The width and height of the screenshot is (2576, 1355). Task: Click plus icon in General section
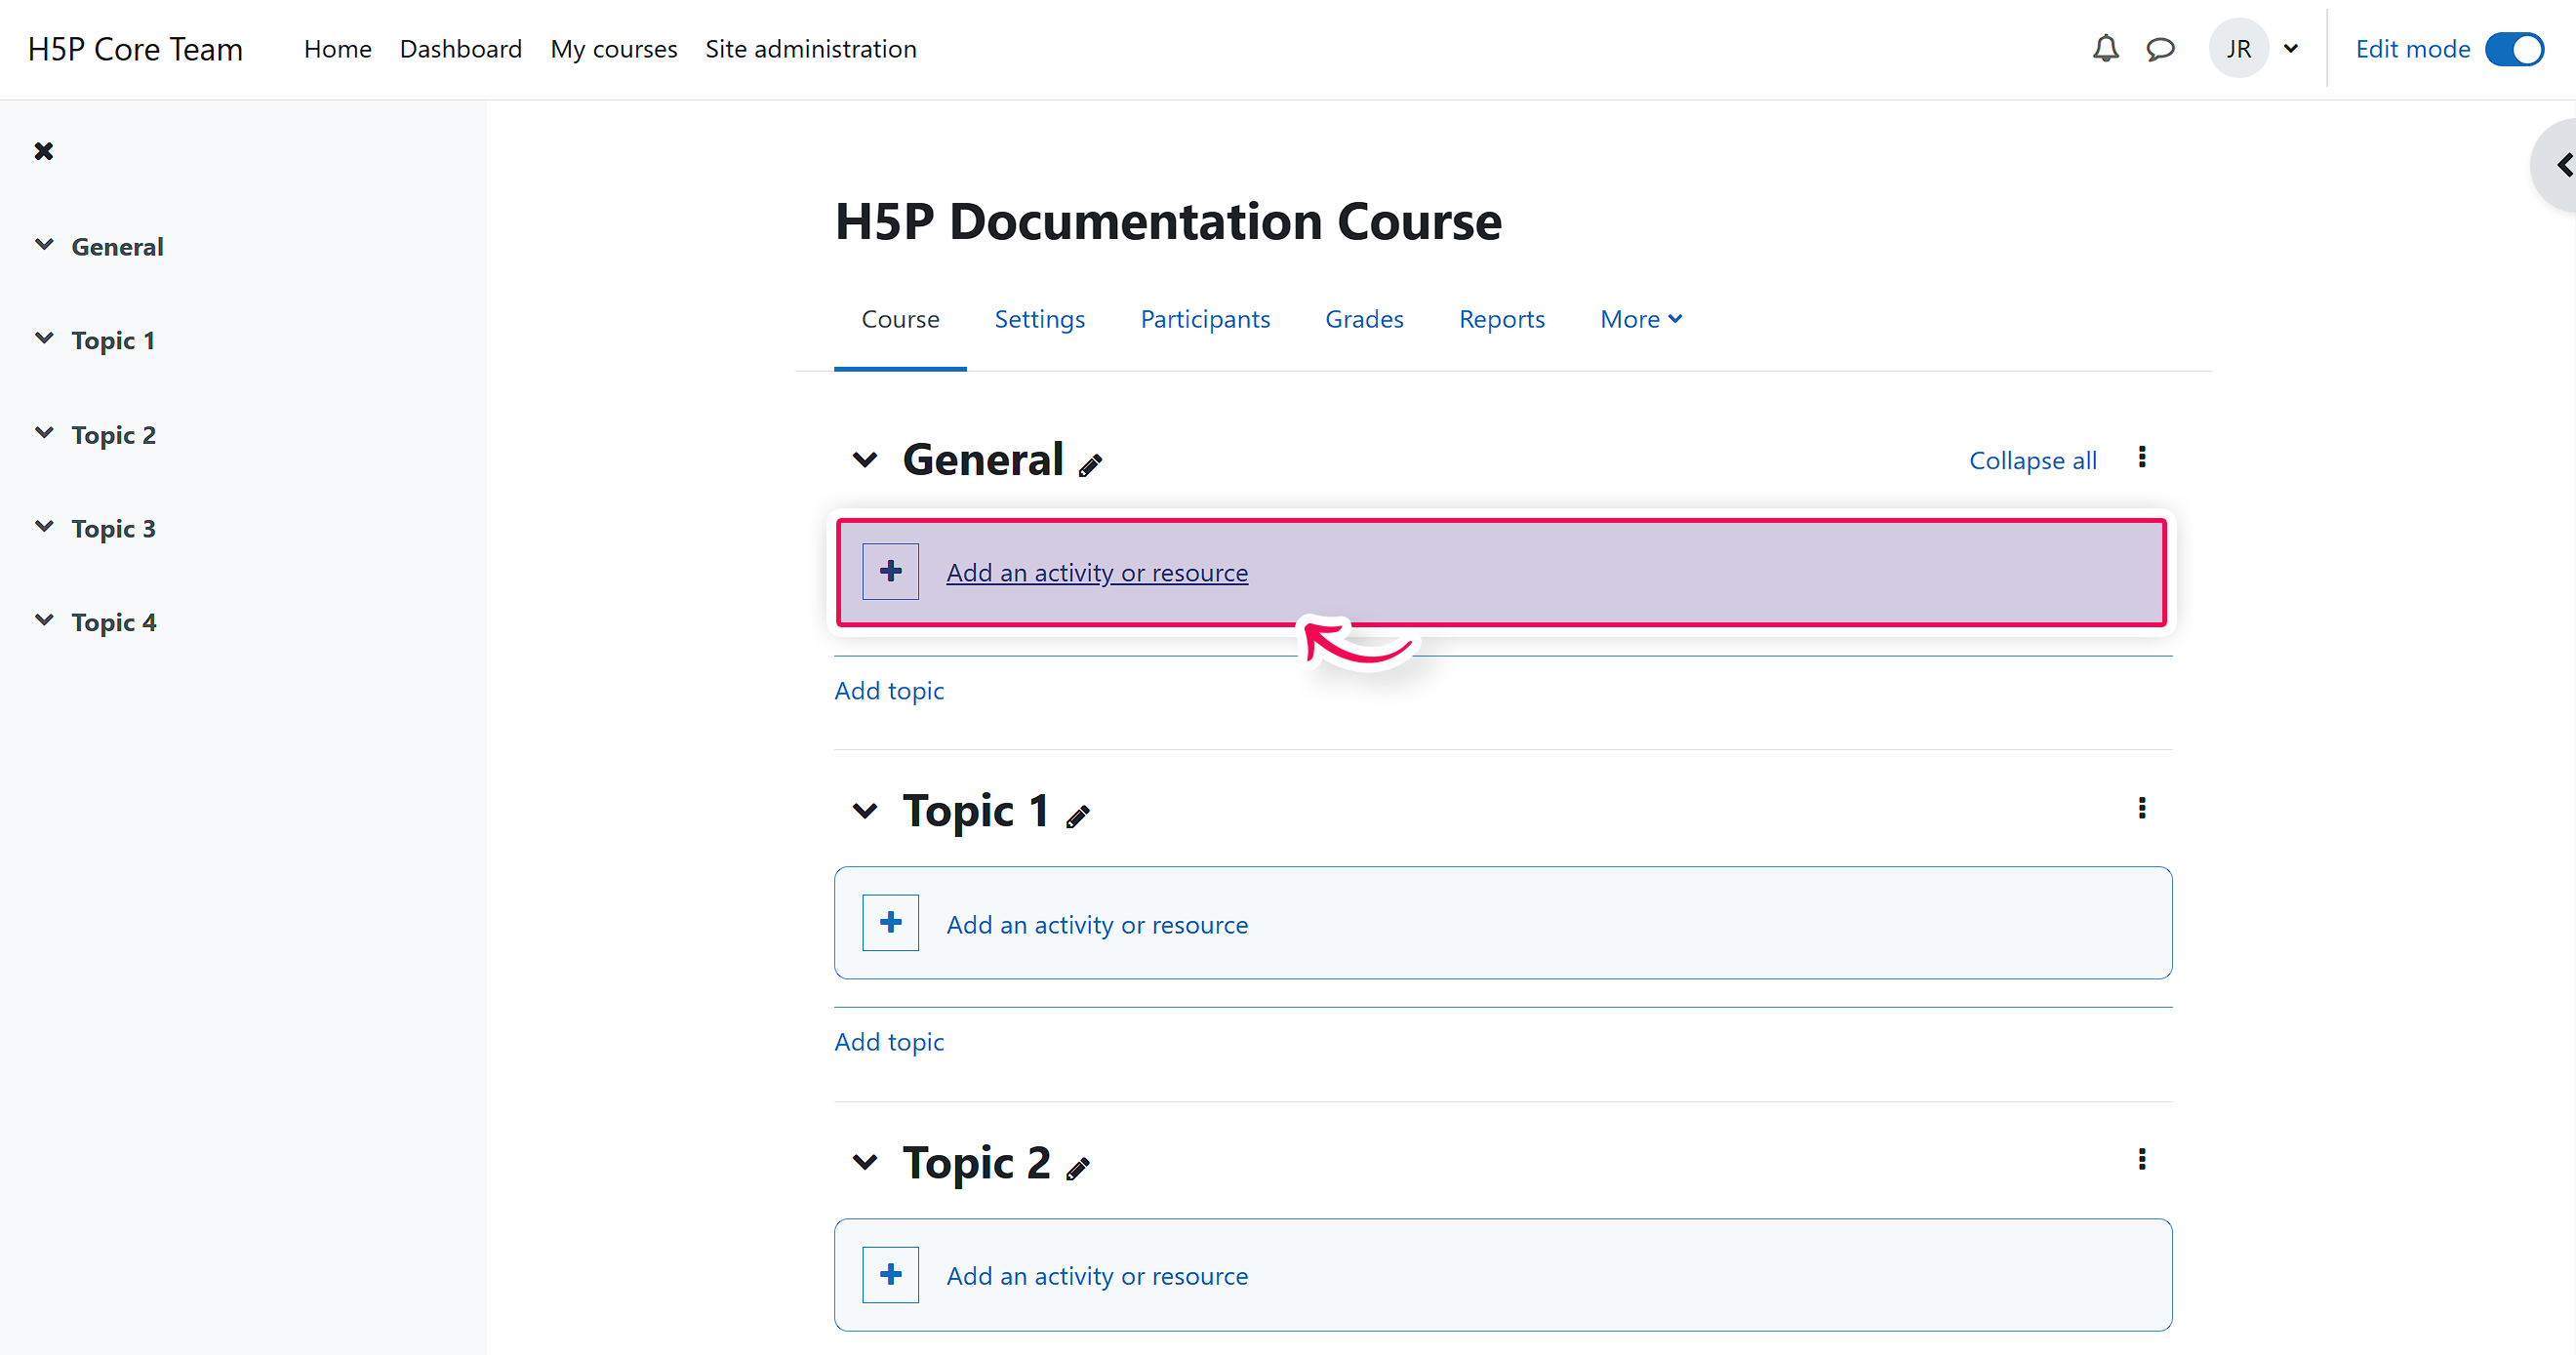[x=890, y=571]
